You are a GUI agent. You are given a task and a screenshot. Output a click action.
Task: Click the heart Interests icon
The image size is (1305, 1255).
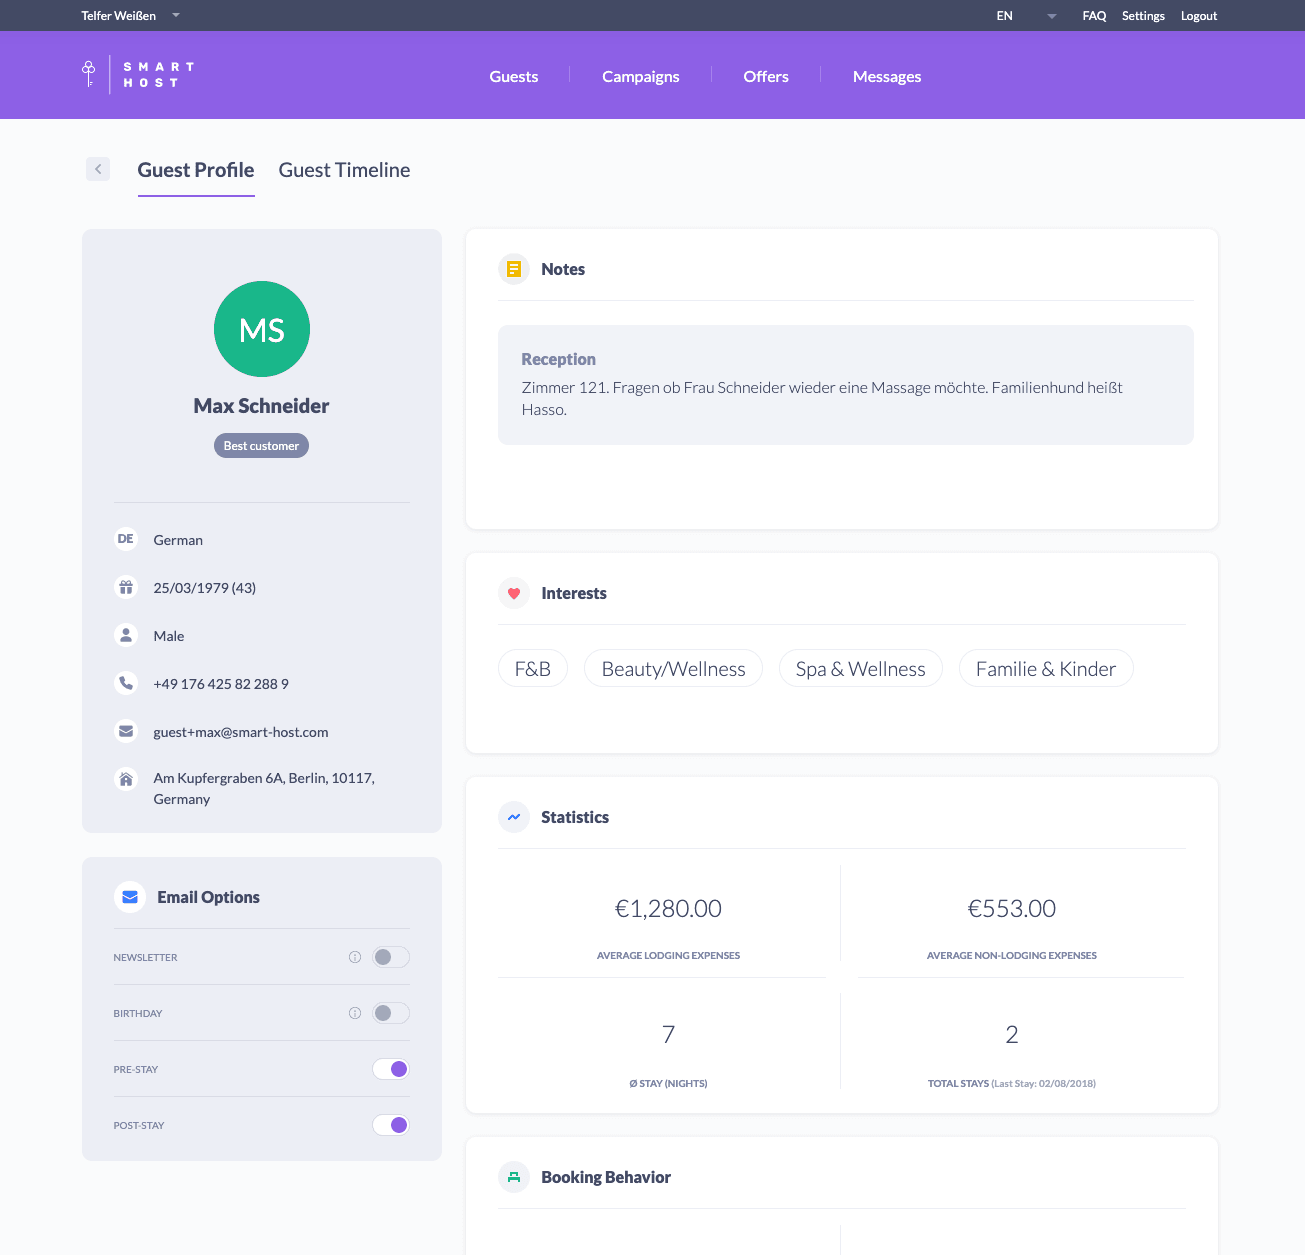pos(514,593)
